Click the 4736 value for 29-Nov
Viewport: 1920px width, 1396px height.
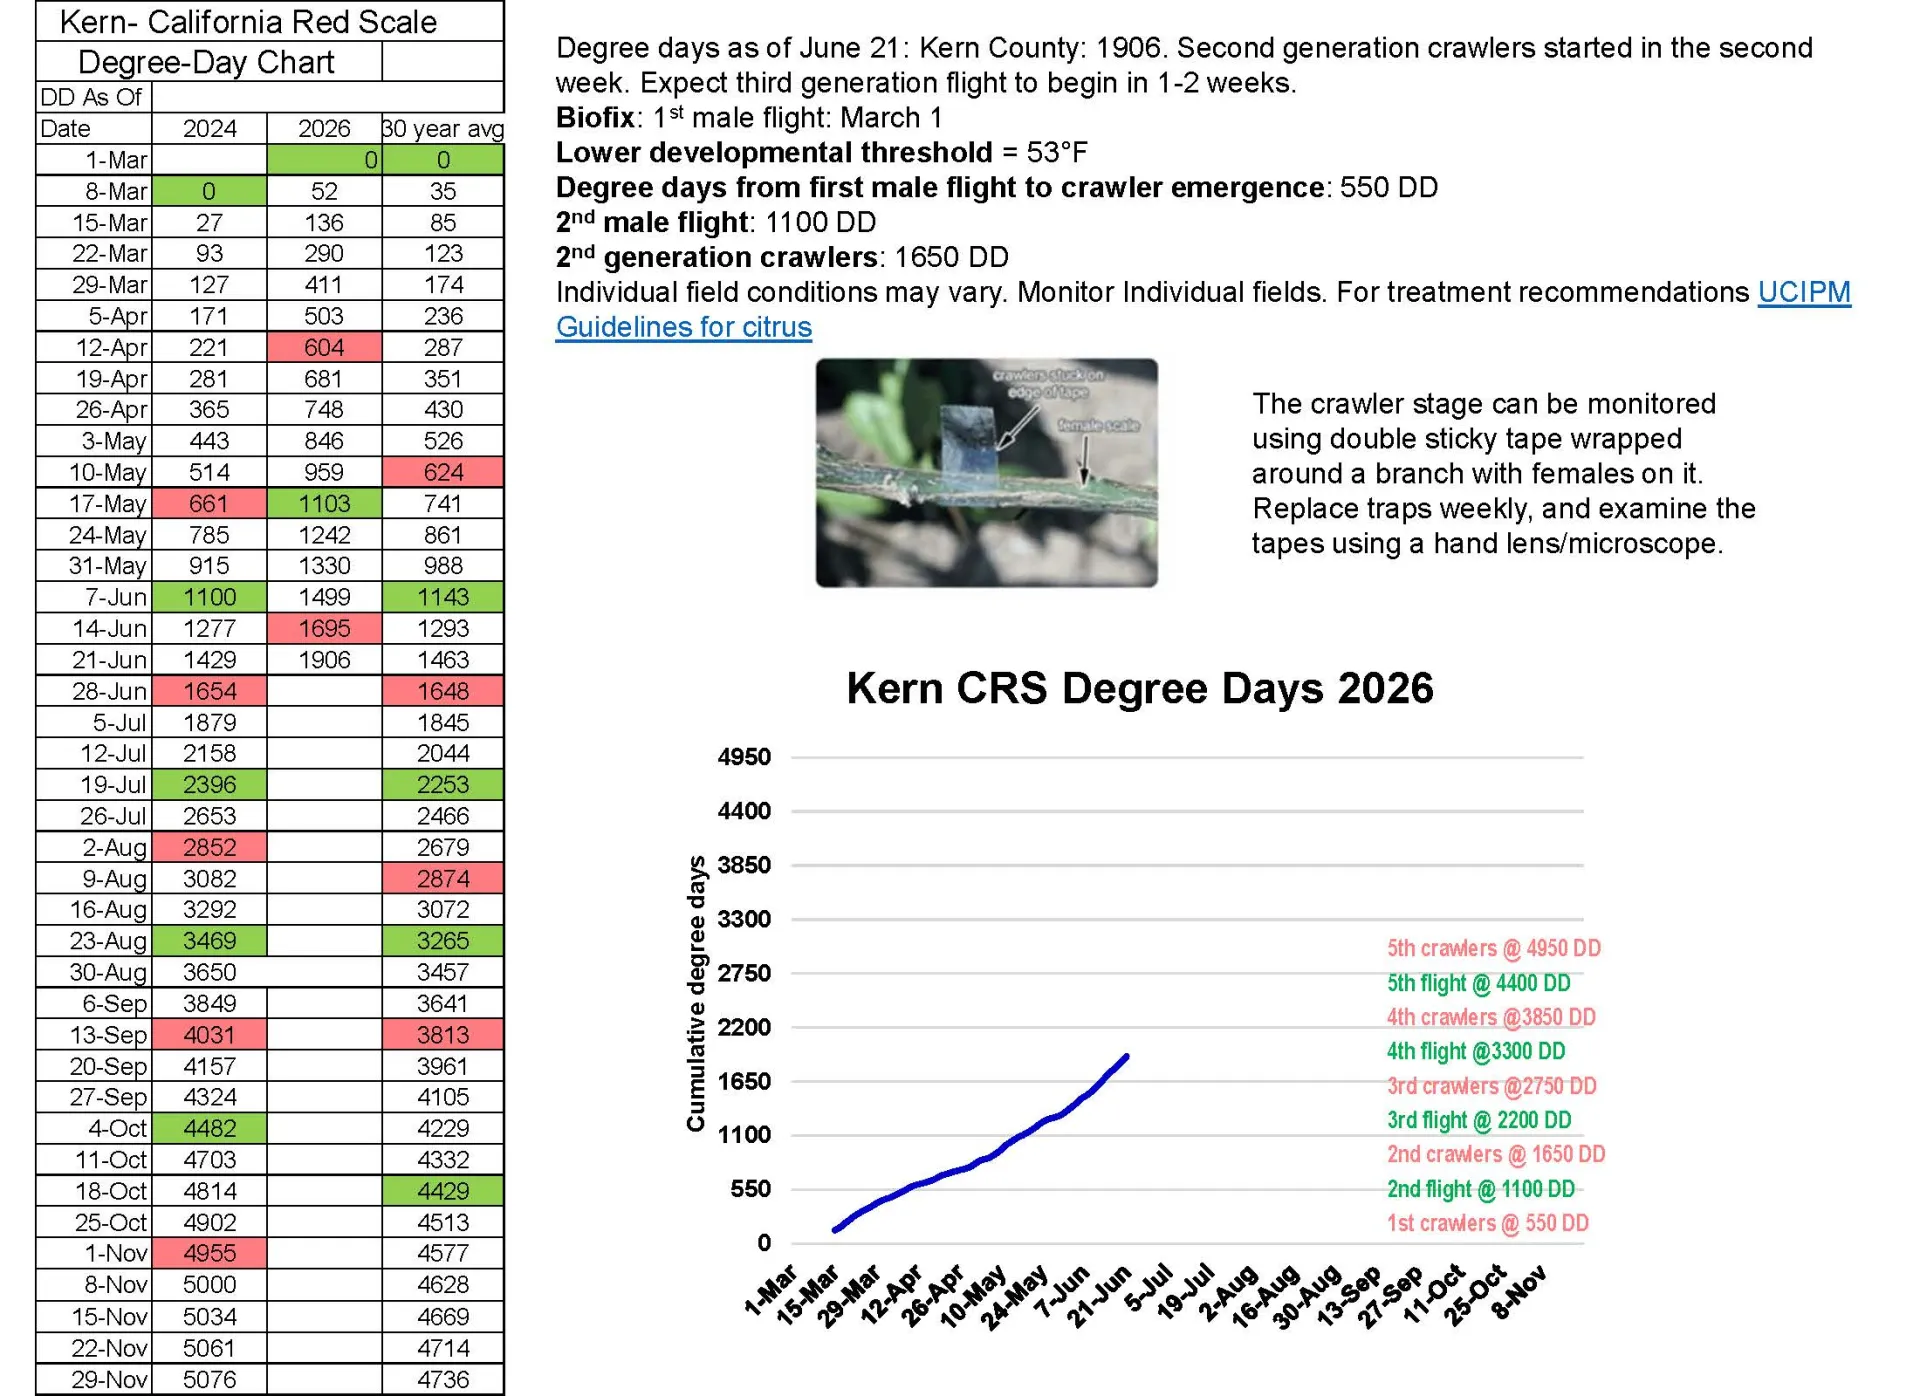443,1379
